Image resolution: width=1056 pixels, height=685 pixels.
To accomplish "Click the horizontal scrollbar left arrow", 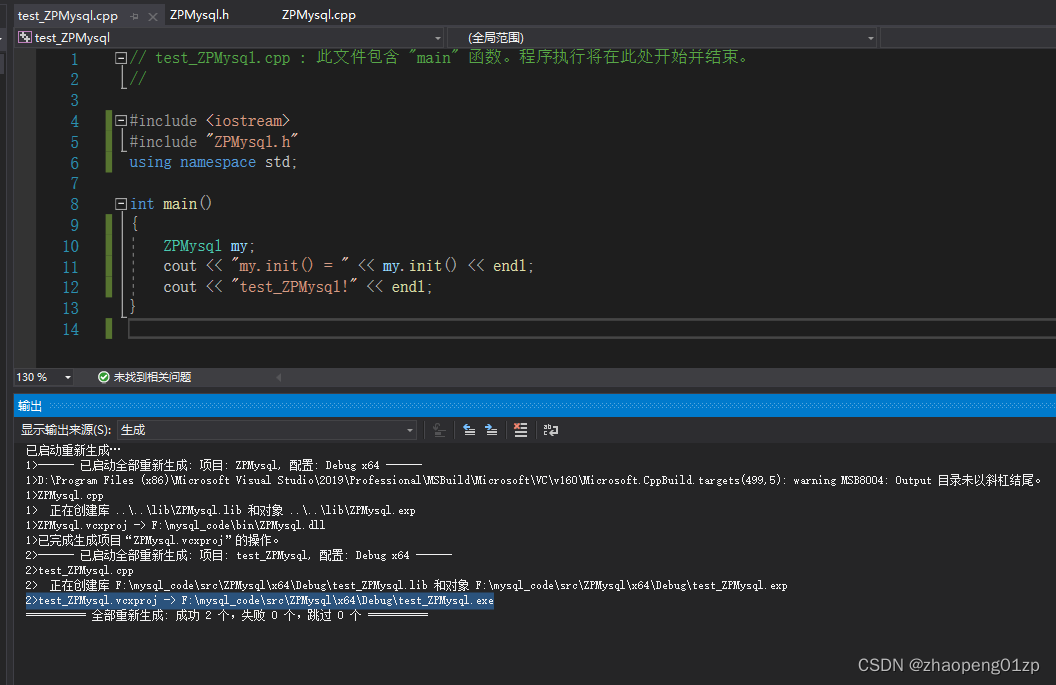I will [x=279, y=377].
